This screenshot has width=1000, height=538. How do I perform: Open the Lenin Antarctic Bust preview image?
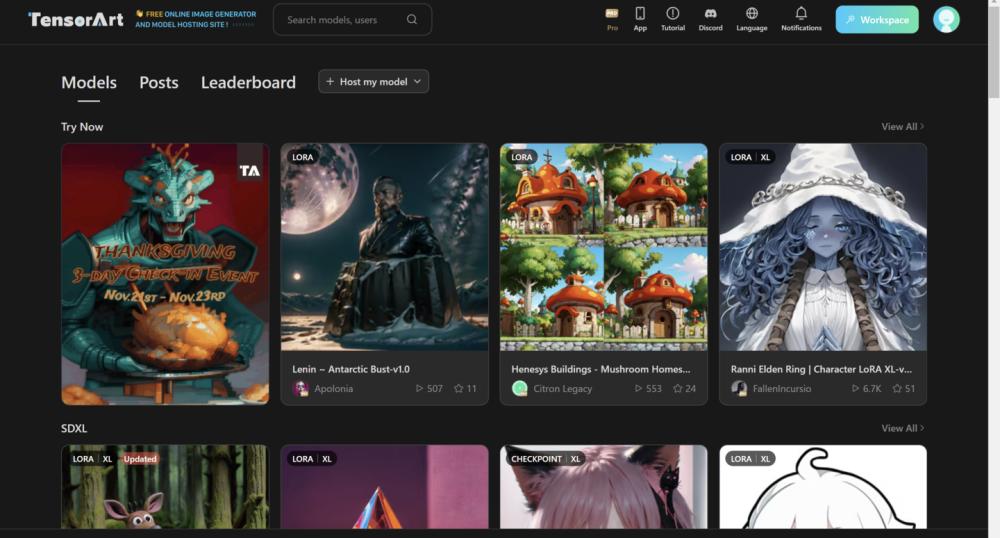[x=385, y=247]
